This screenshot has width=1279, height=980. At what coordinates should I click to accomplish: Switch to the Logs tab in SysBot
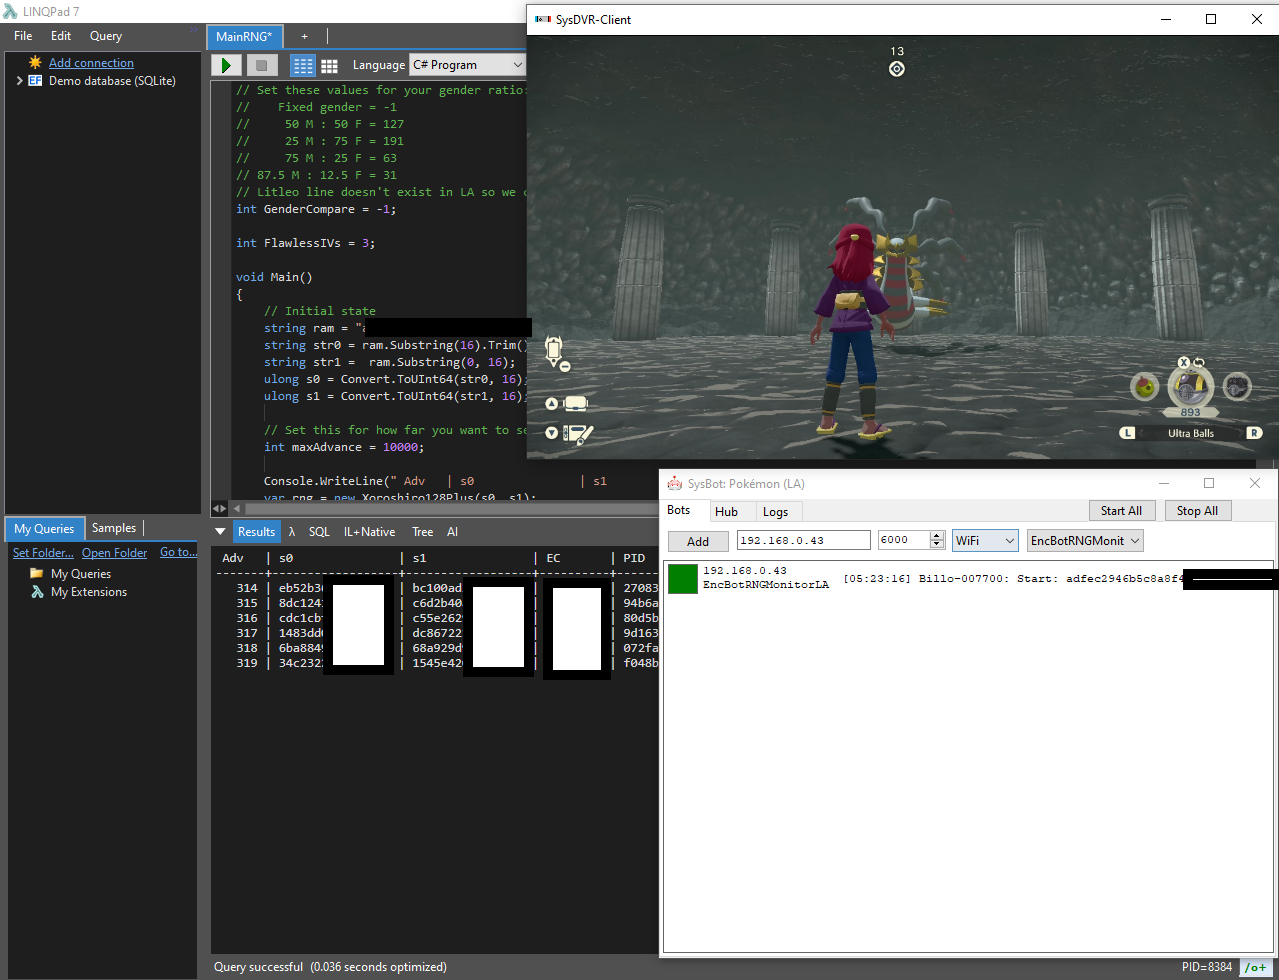pyautogui.click(x=776, y=511)
